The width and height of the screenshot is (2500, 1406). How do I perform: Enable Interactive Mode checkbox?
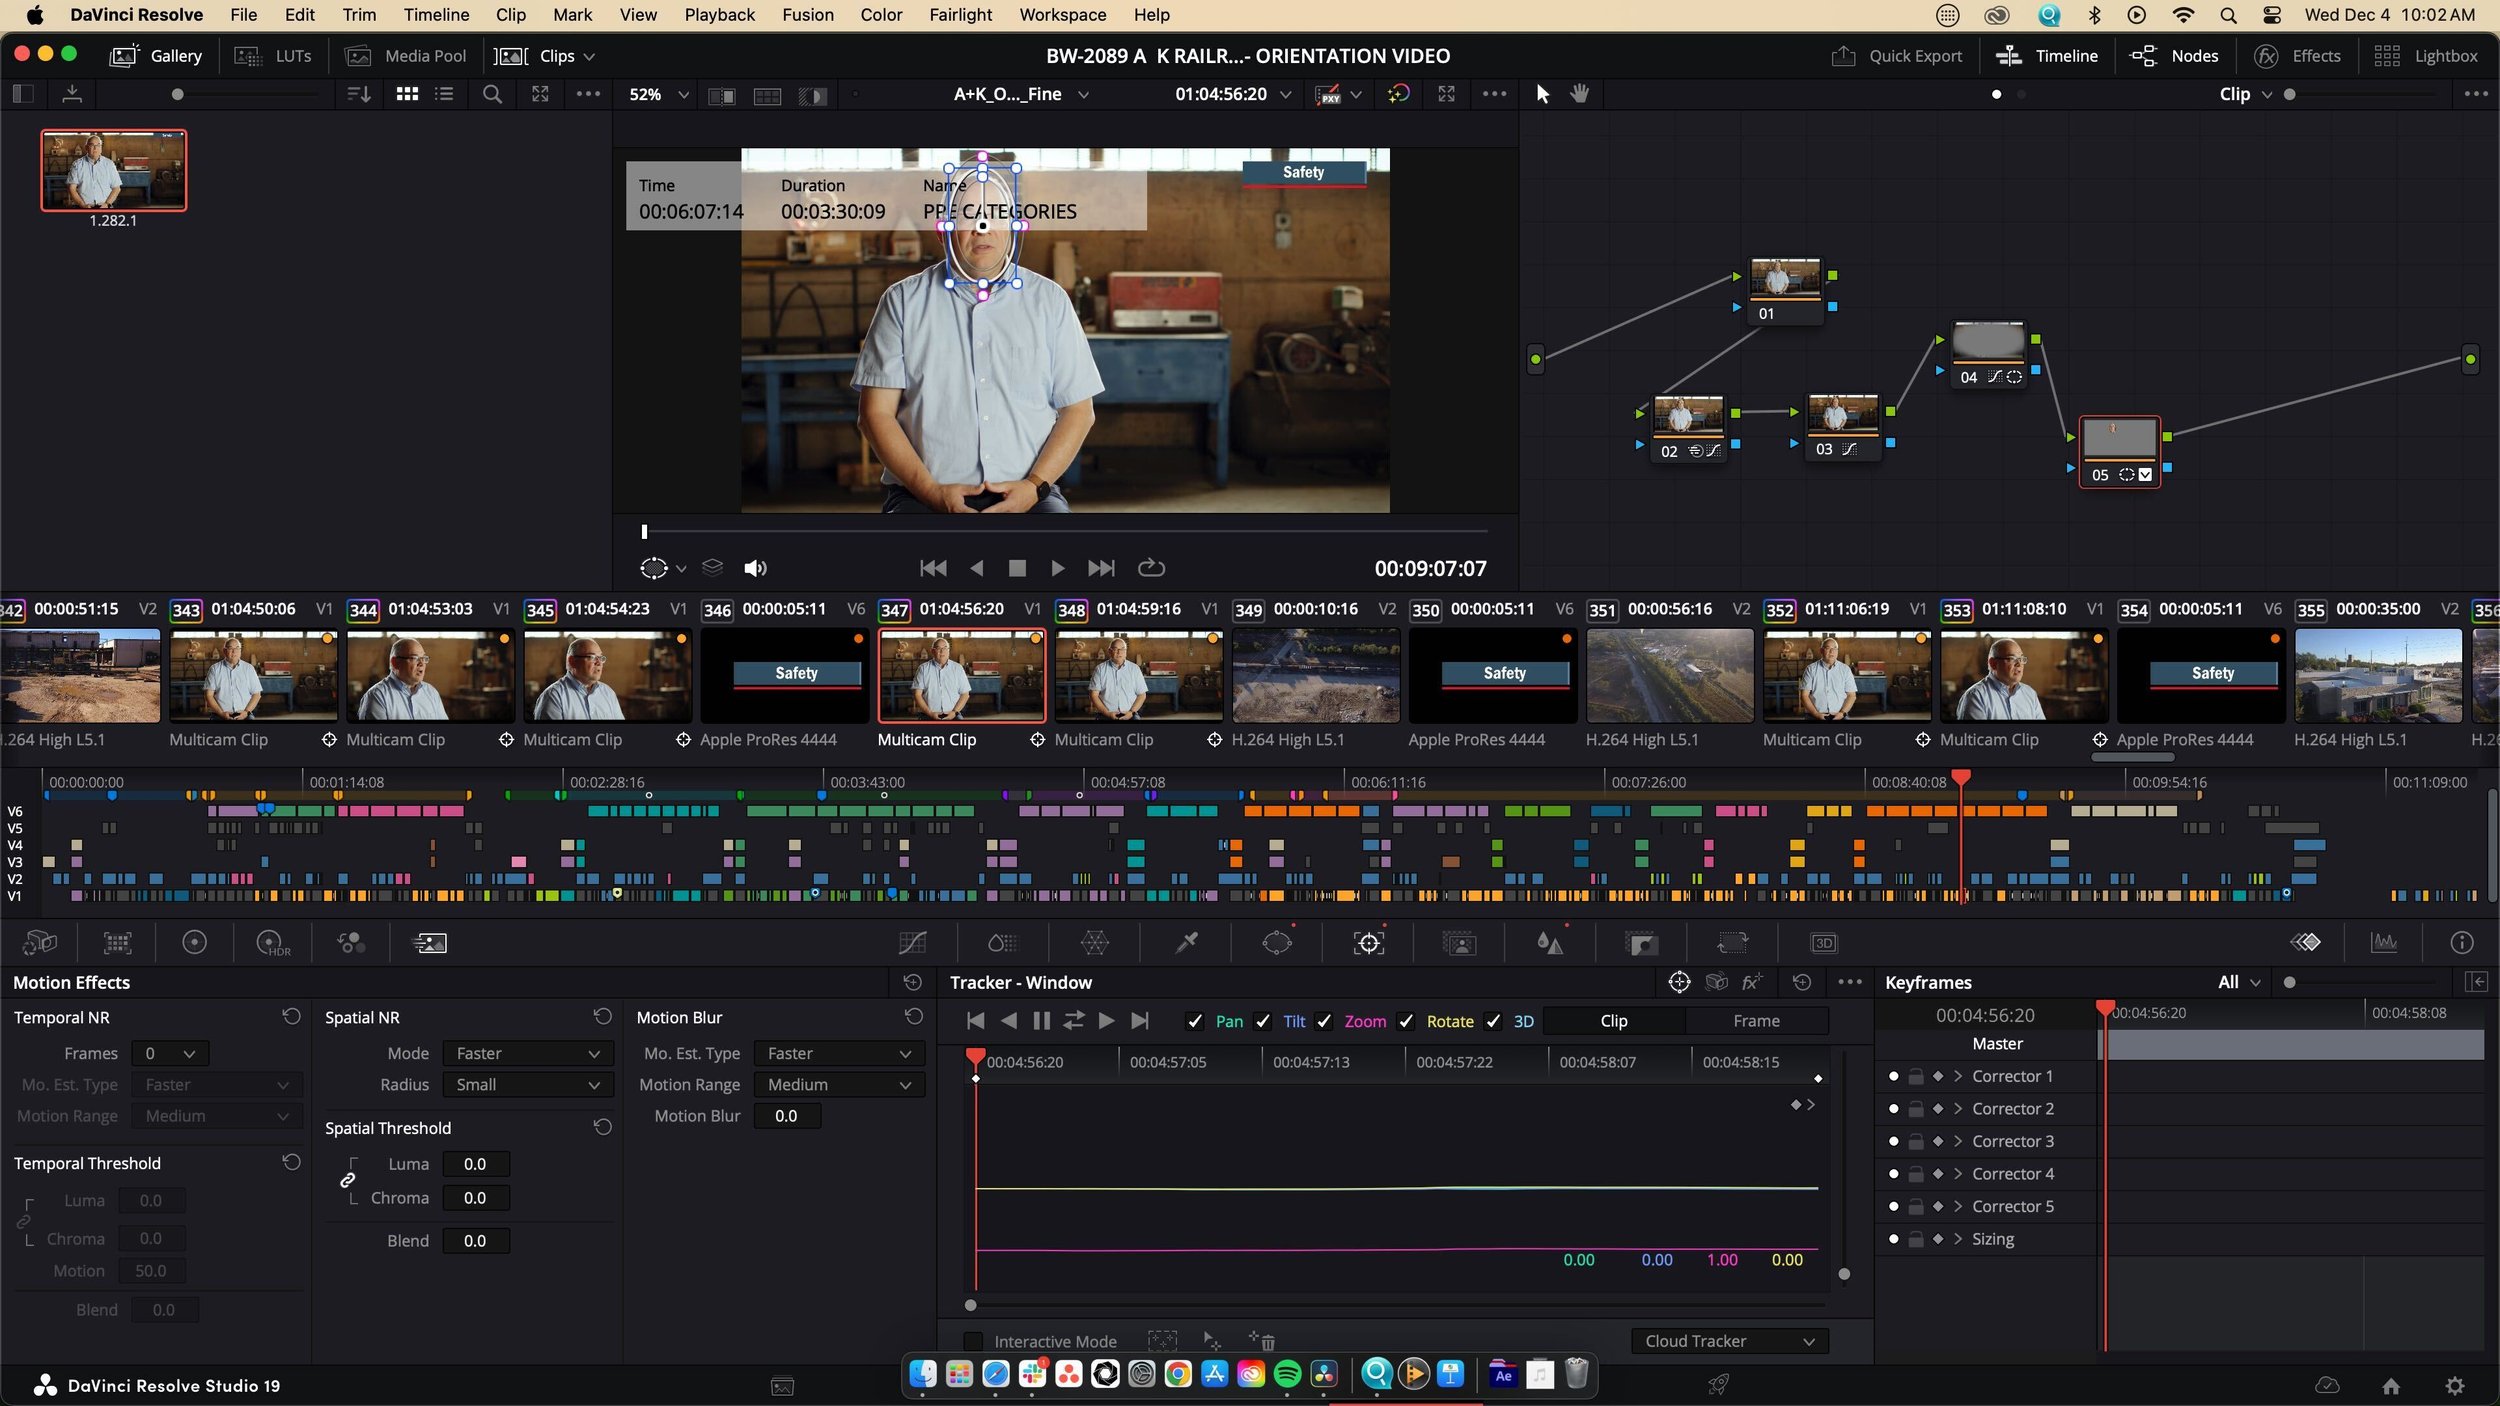[972, 1341]
